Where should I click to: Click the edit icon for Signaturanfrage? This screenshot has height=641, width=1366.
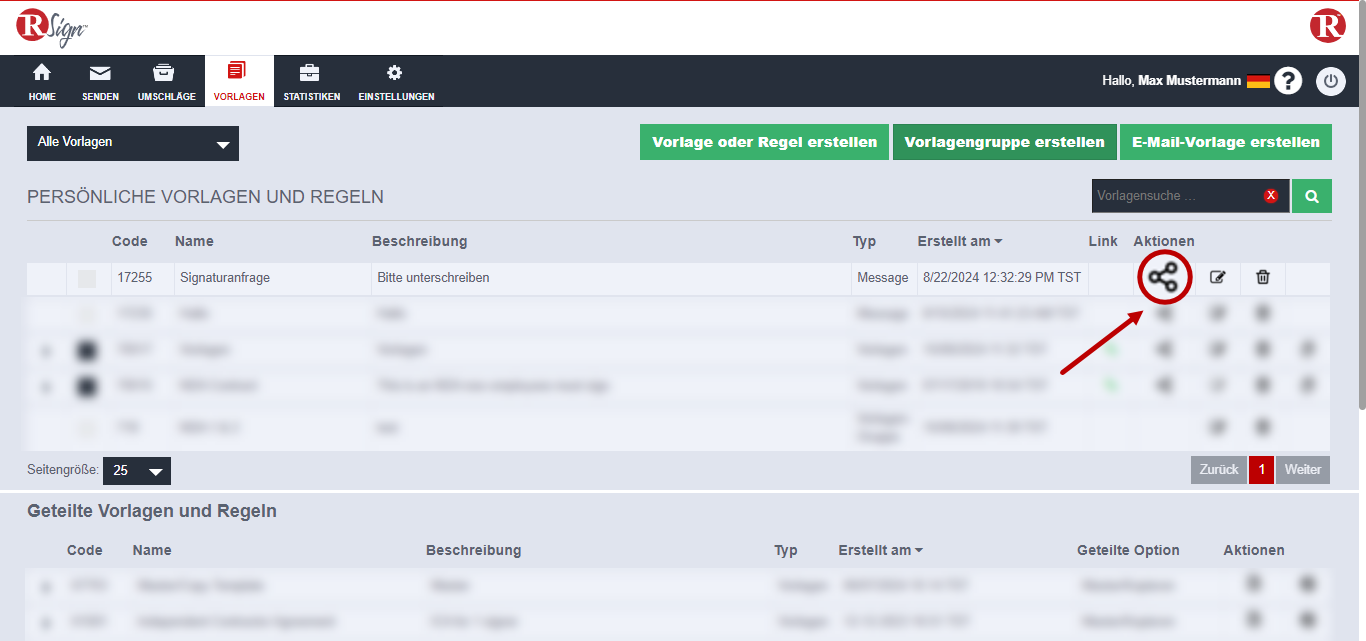[1217, 278]
